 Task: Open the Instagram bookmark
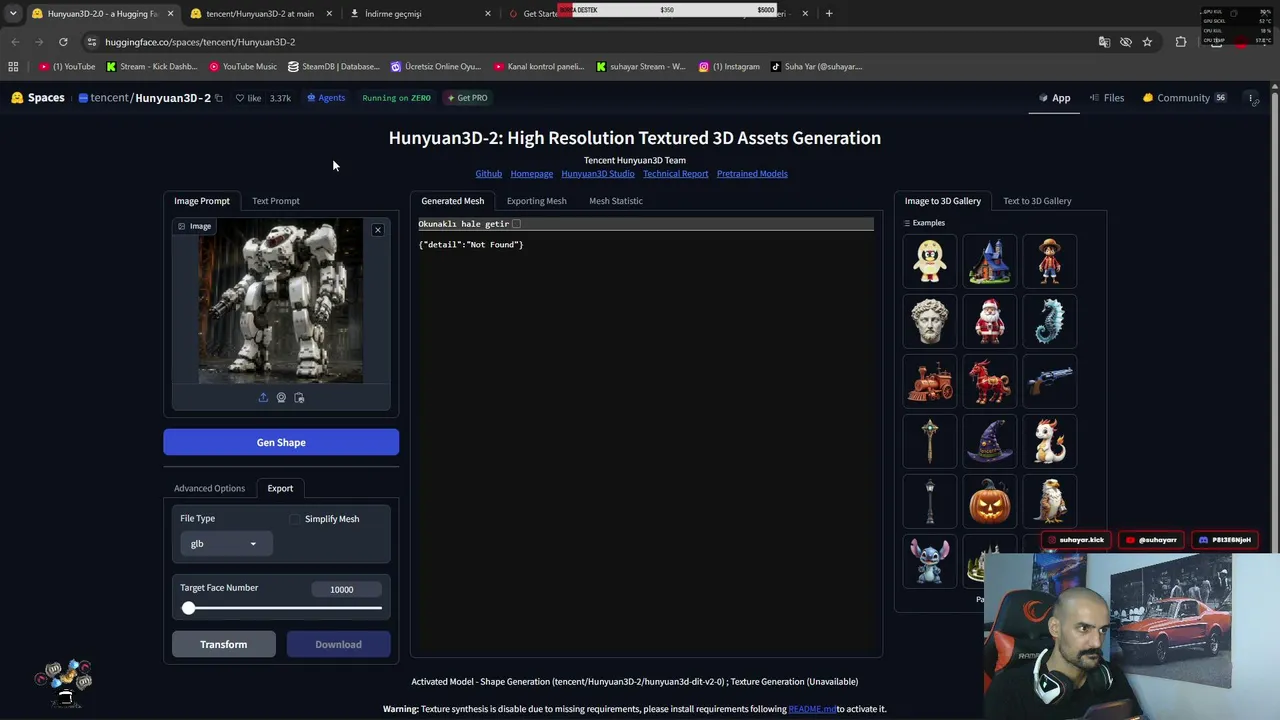tap(729, 67)
